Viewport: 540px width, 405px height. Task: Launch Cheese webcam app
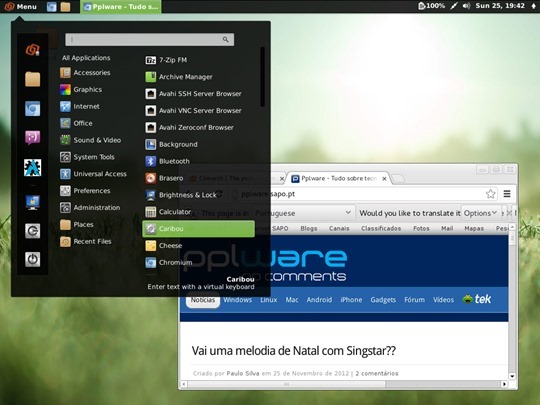click(x=199, y=246)
